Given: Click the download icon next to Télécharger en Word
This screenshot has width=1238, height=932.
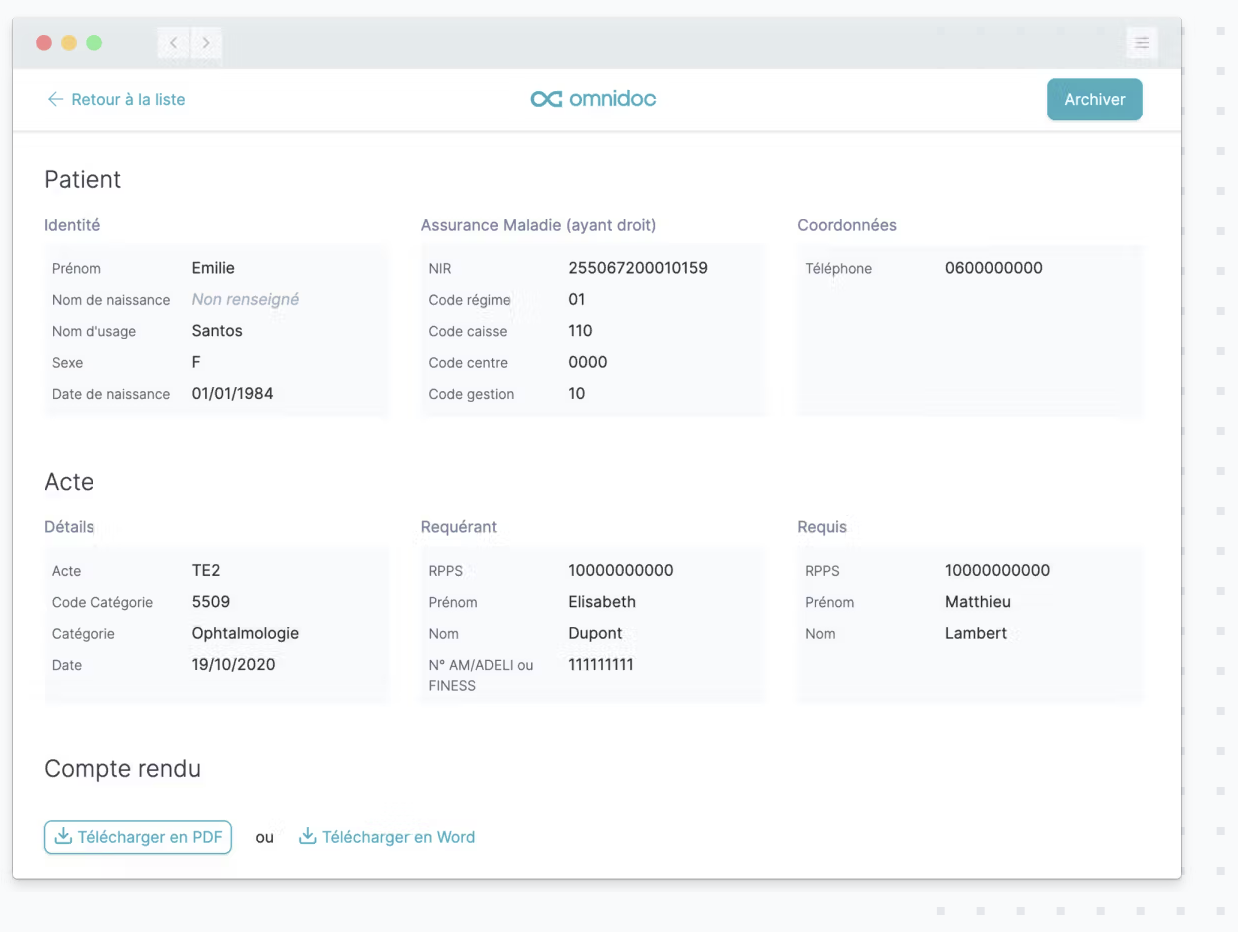Looking at the screenshot, I should (308, 837).
